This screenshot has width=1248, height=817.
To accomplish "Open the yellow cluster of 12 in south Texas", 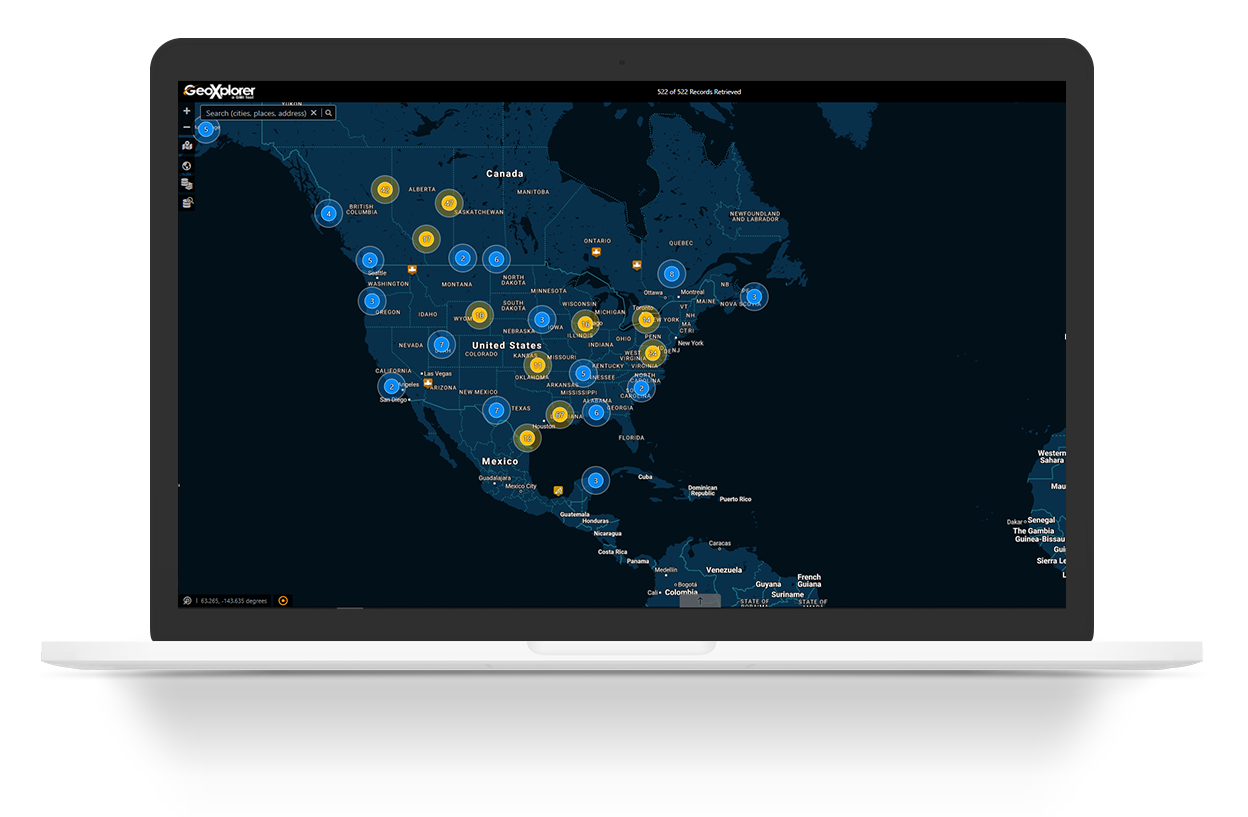I will [x=527, y=437].
